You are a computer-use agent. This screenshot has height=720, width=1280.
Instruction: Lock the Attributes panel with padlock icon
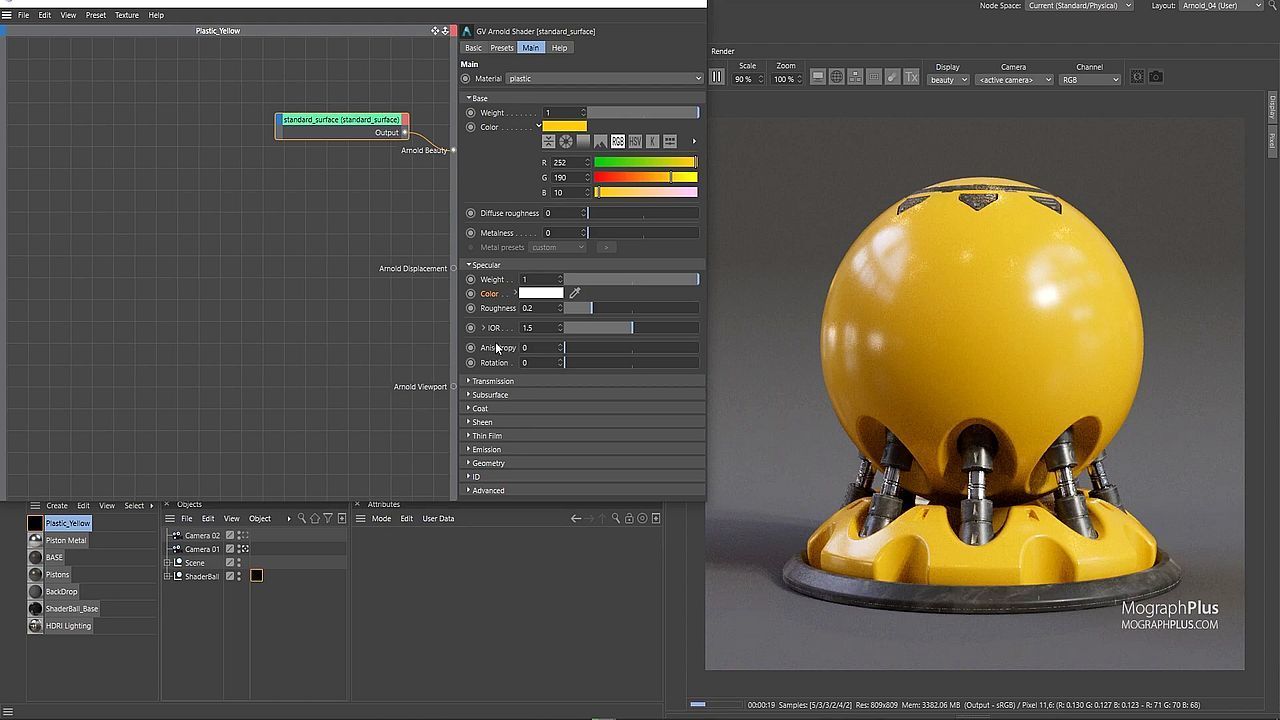(629, 519)
